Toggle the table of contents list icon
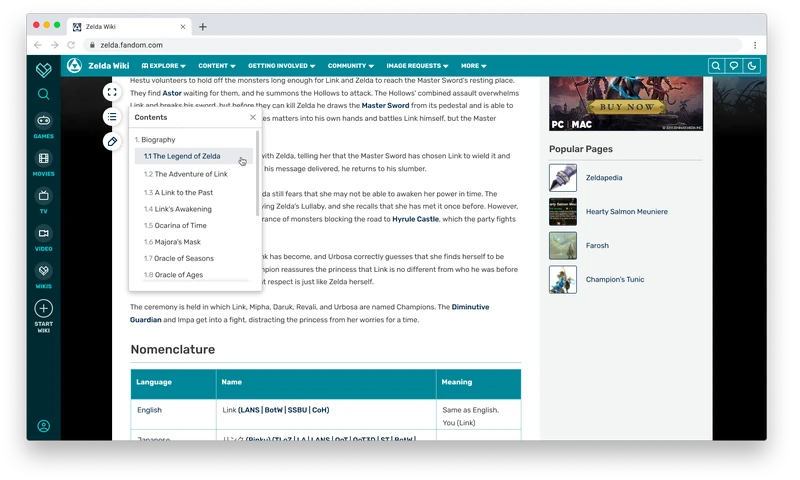 tap(112, 117)
